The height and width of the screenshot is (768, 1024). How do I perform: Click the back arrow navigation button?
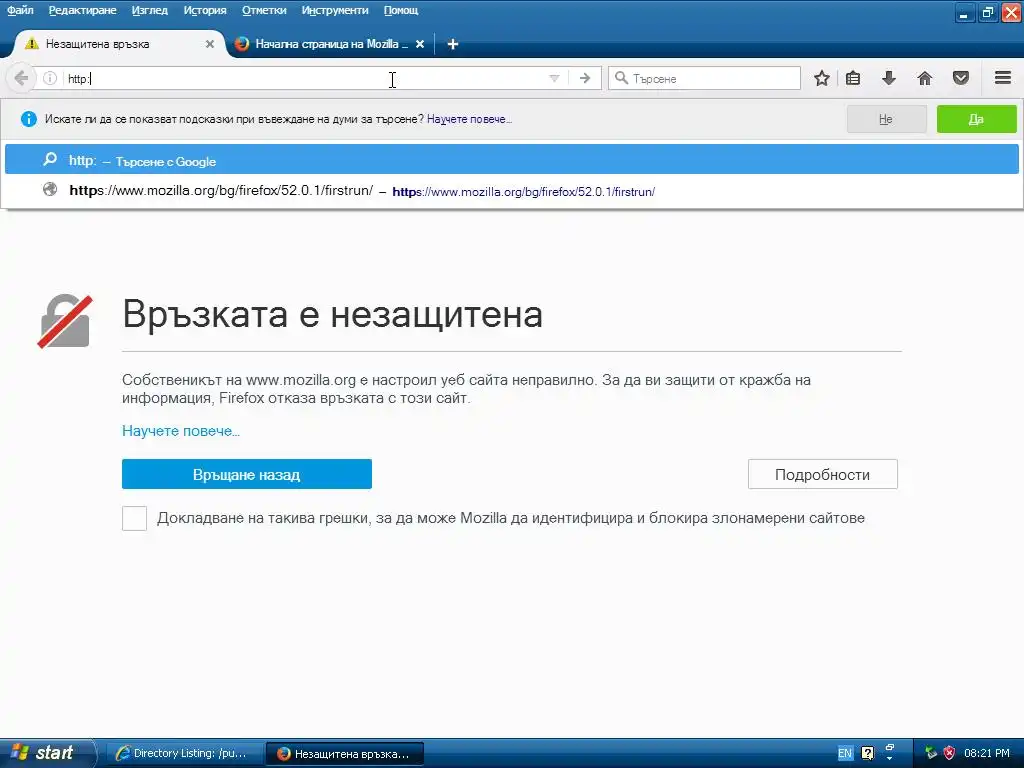[x=21, y=78]
